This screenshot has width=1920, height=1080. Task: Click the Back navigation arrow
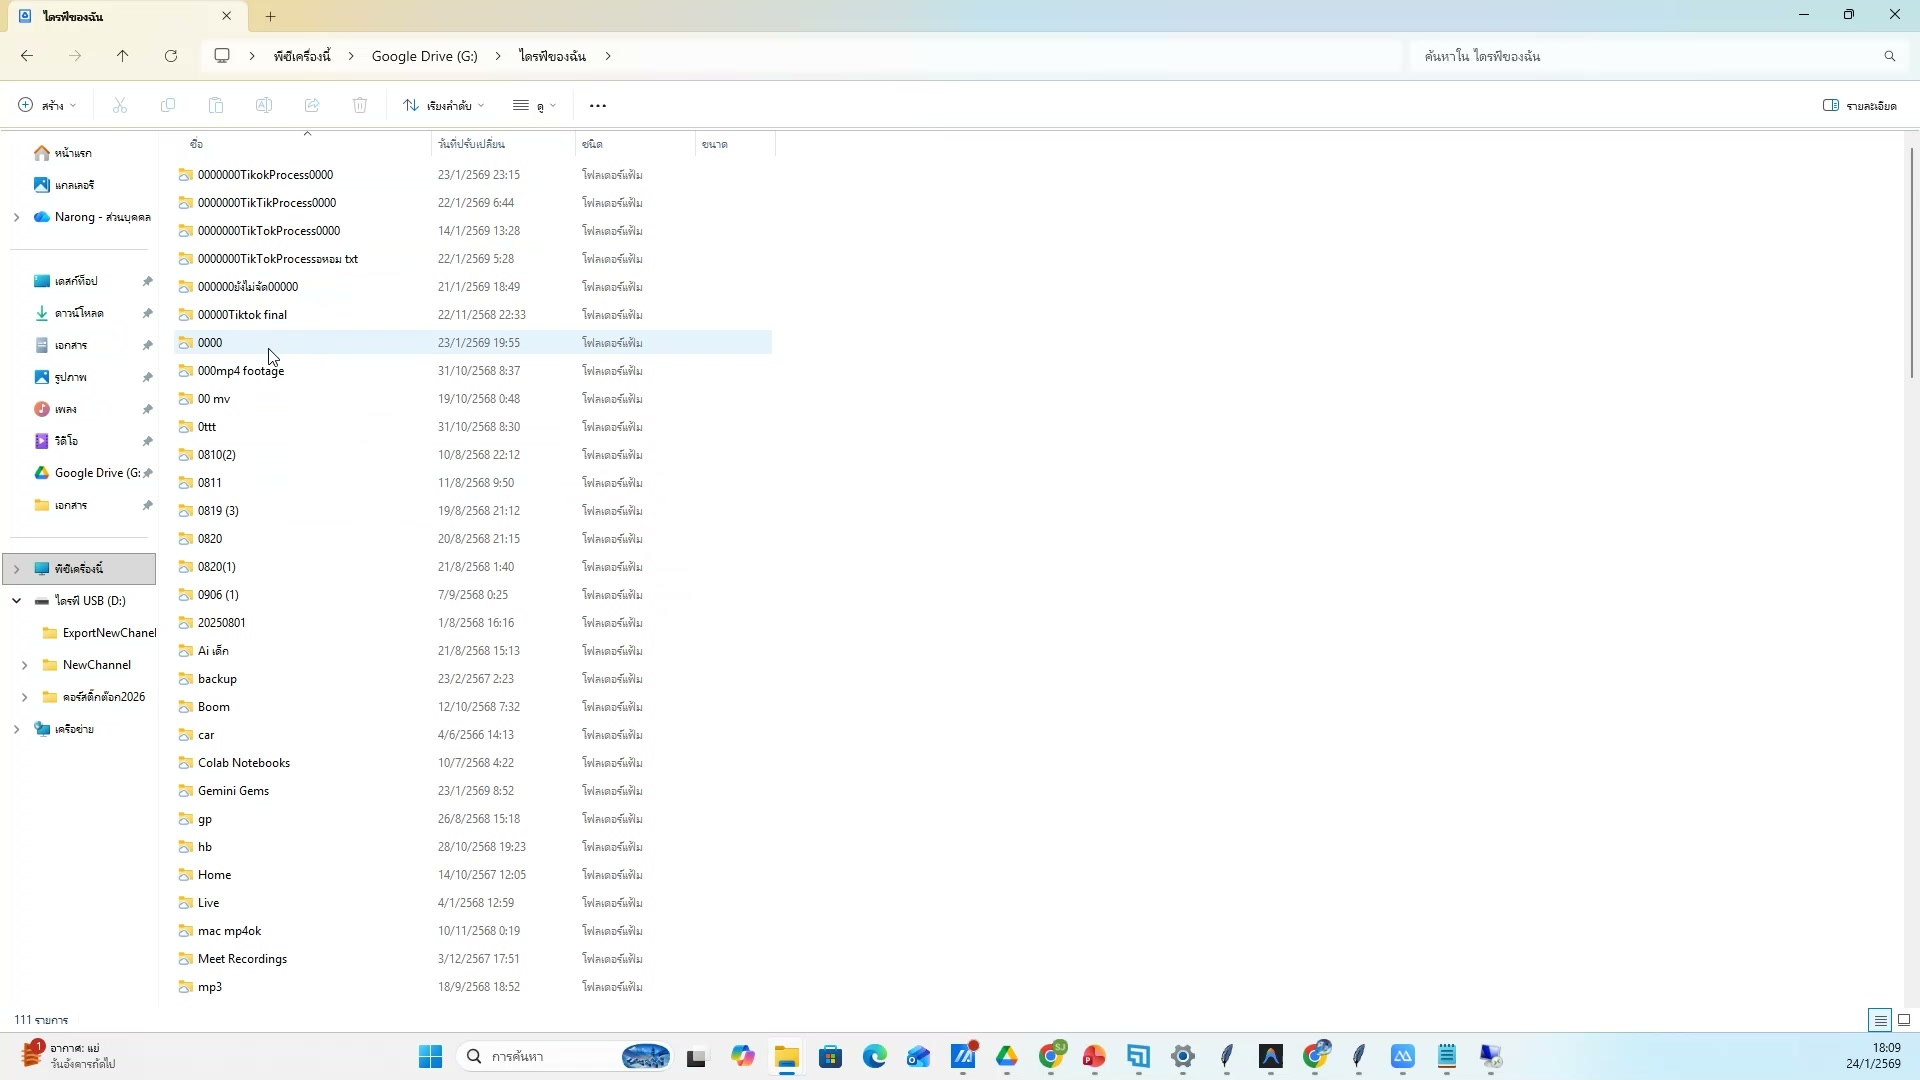[x=27, y=56]
